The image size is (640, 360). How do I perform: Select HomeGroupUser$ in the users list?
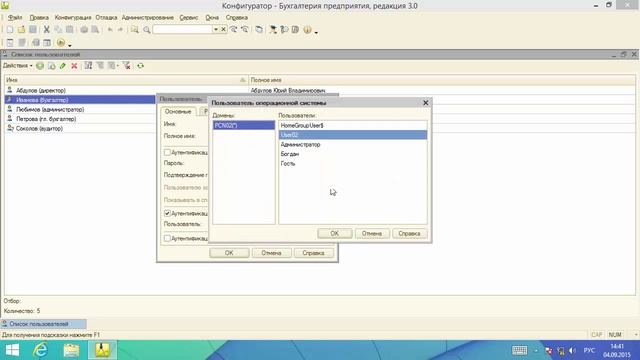[x=353, y=126]
